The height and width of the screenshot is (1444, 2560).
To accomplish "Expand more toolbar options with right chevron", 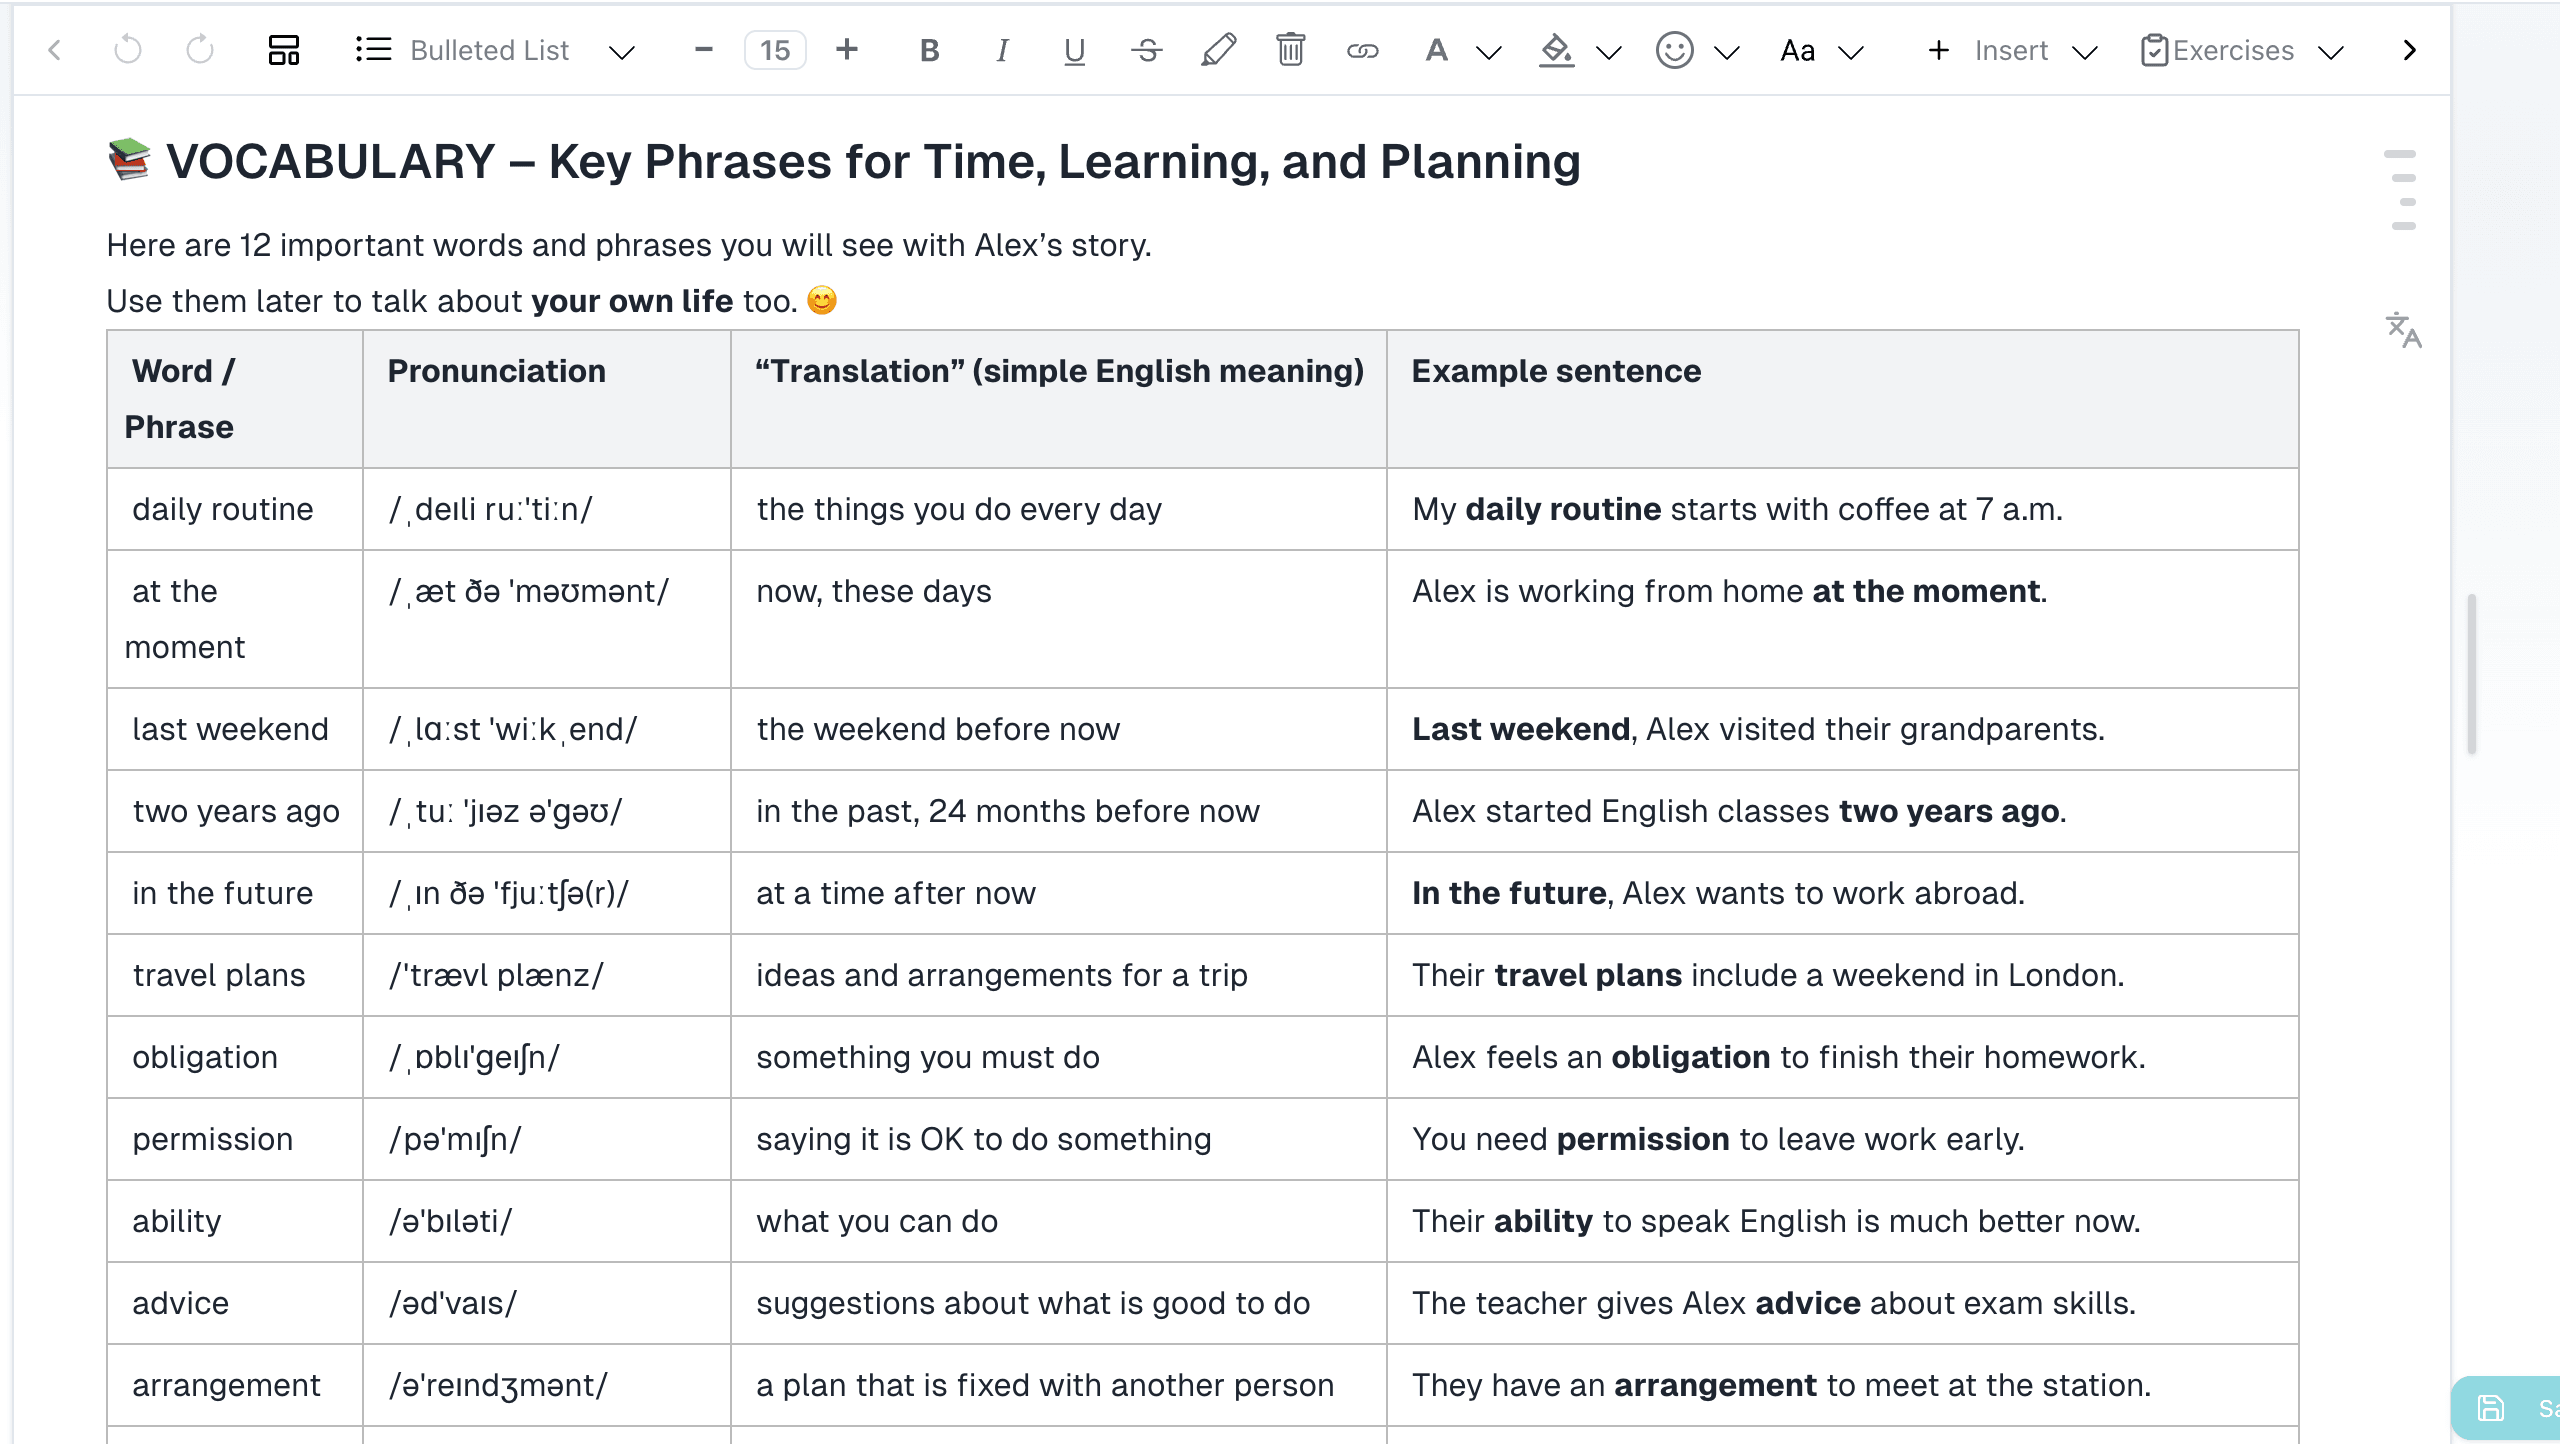I will pyautogui.click(x=2410, y=49).
